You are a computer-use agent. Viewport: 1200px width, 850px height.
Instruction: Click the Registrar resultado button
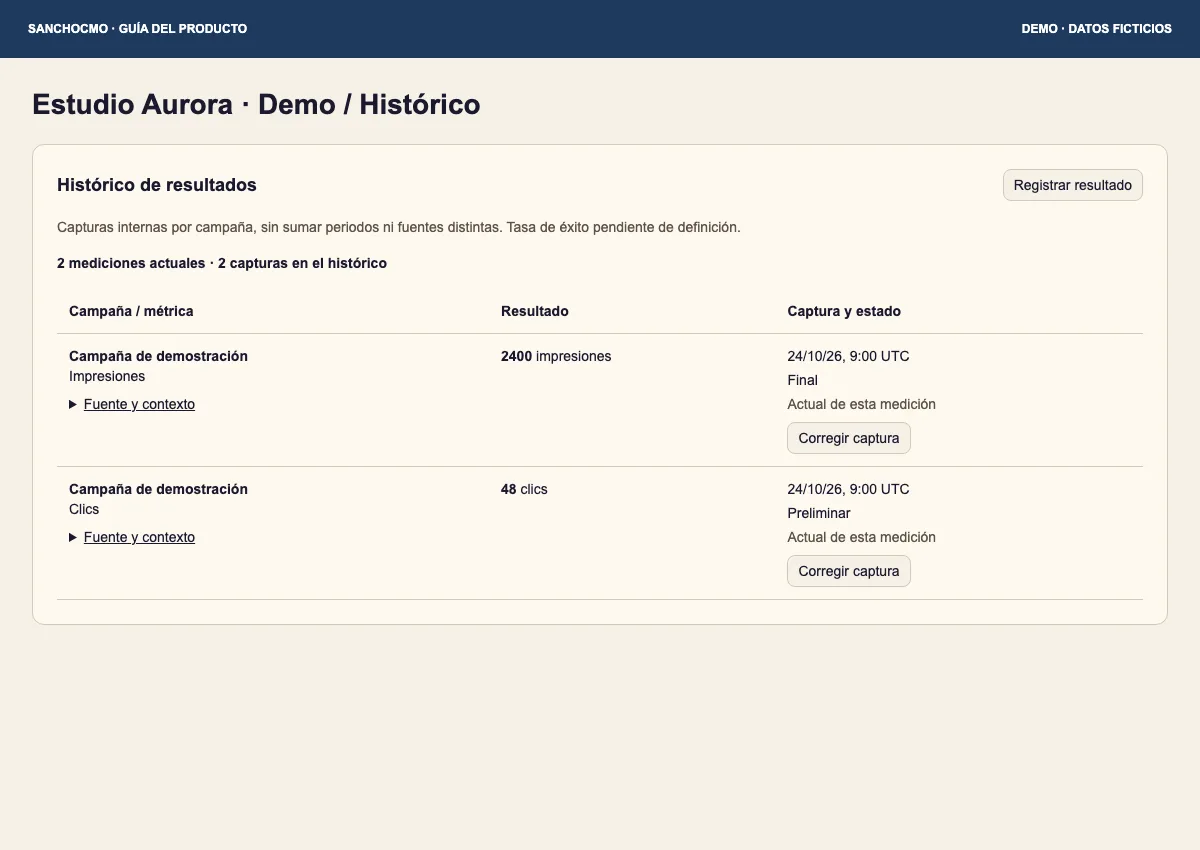tap(1073, 185)
